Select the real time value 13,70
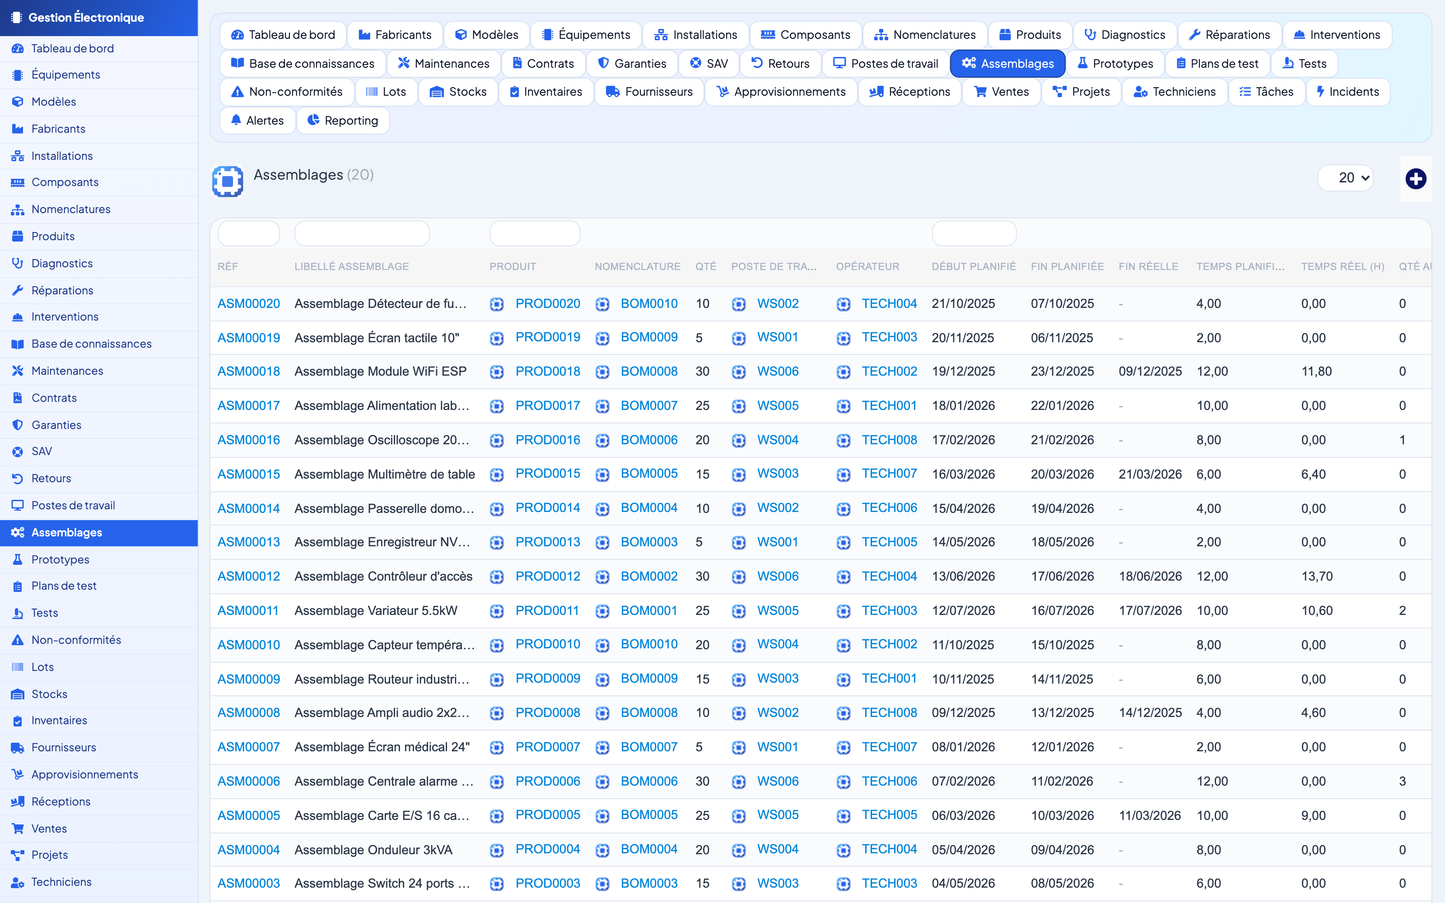 1317,577
